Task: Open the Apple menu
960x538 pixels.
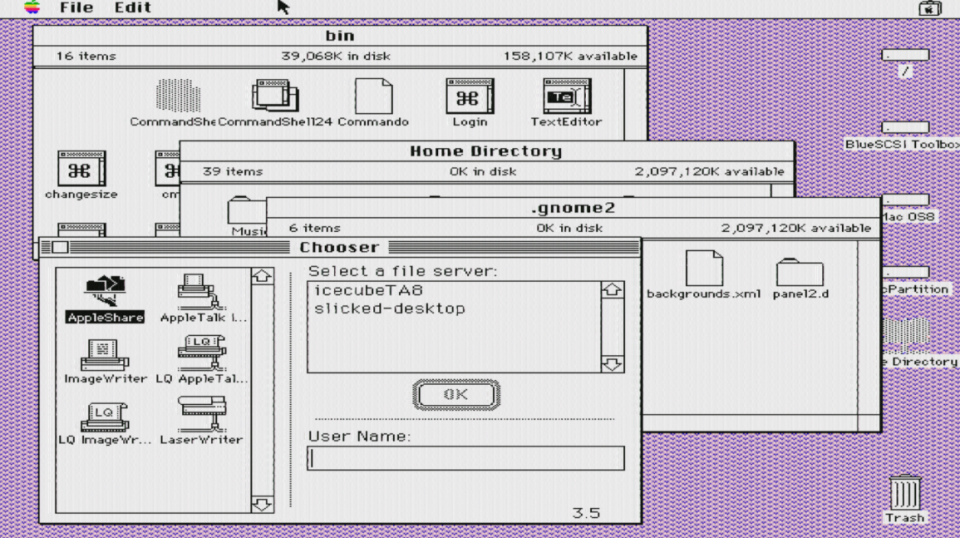Action: 32,7
